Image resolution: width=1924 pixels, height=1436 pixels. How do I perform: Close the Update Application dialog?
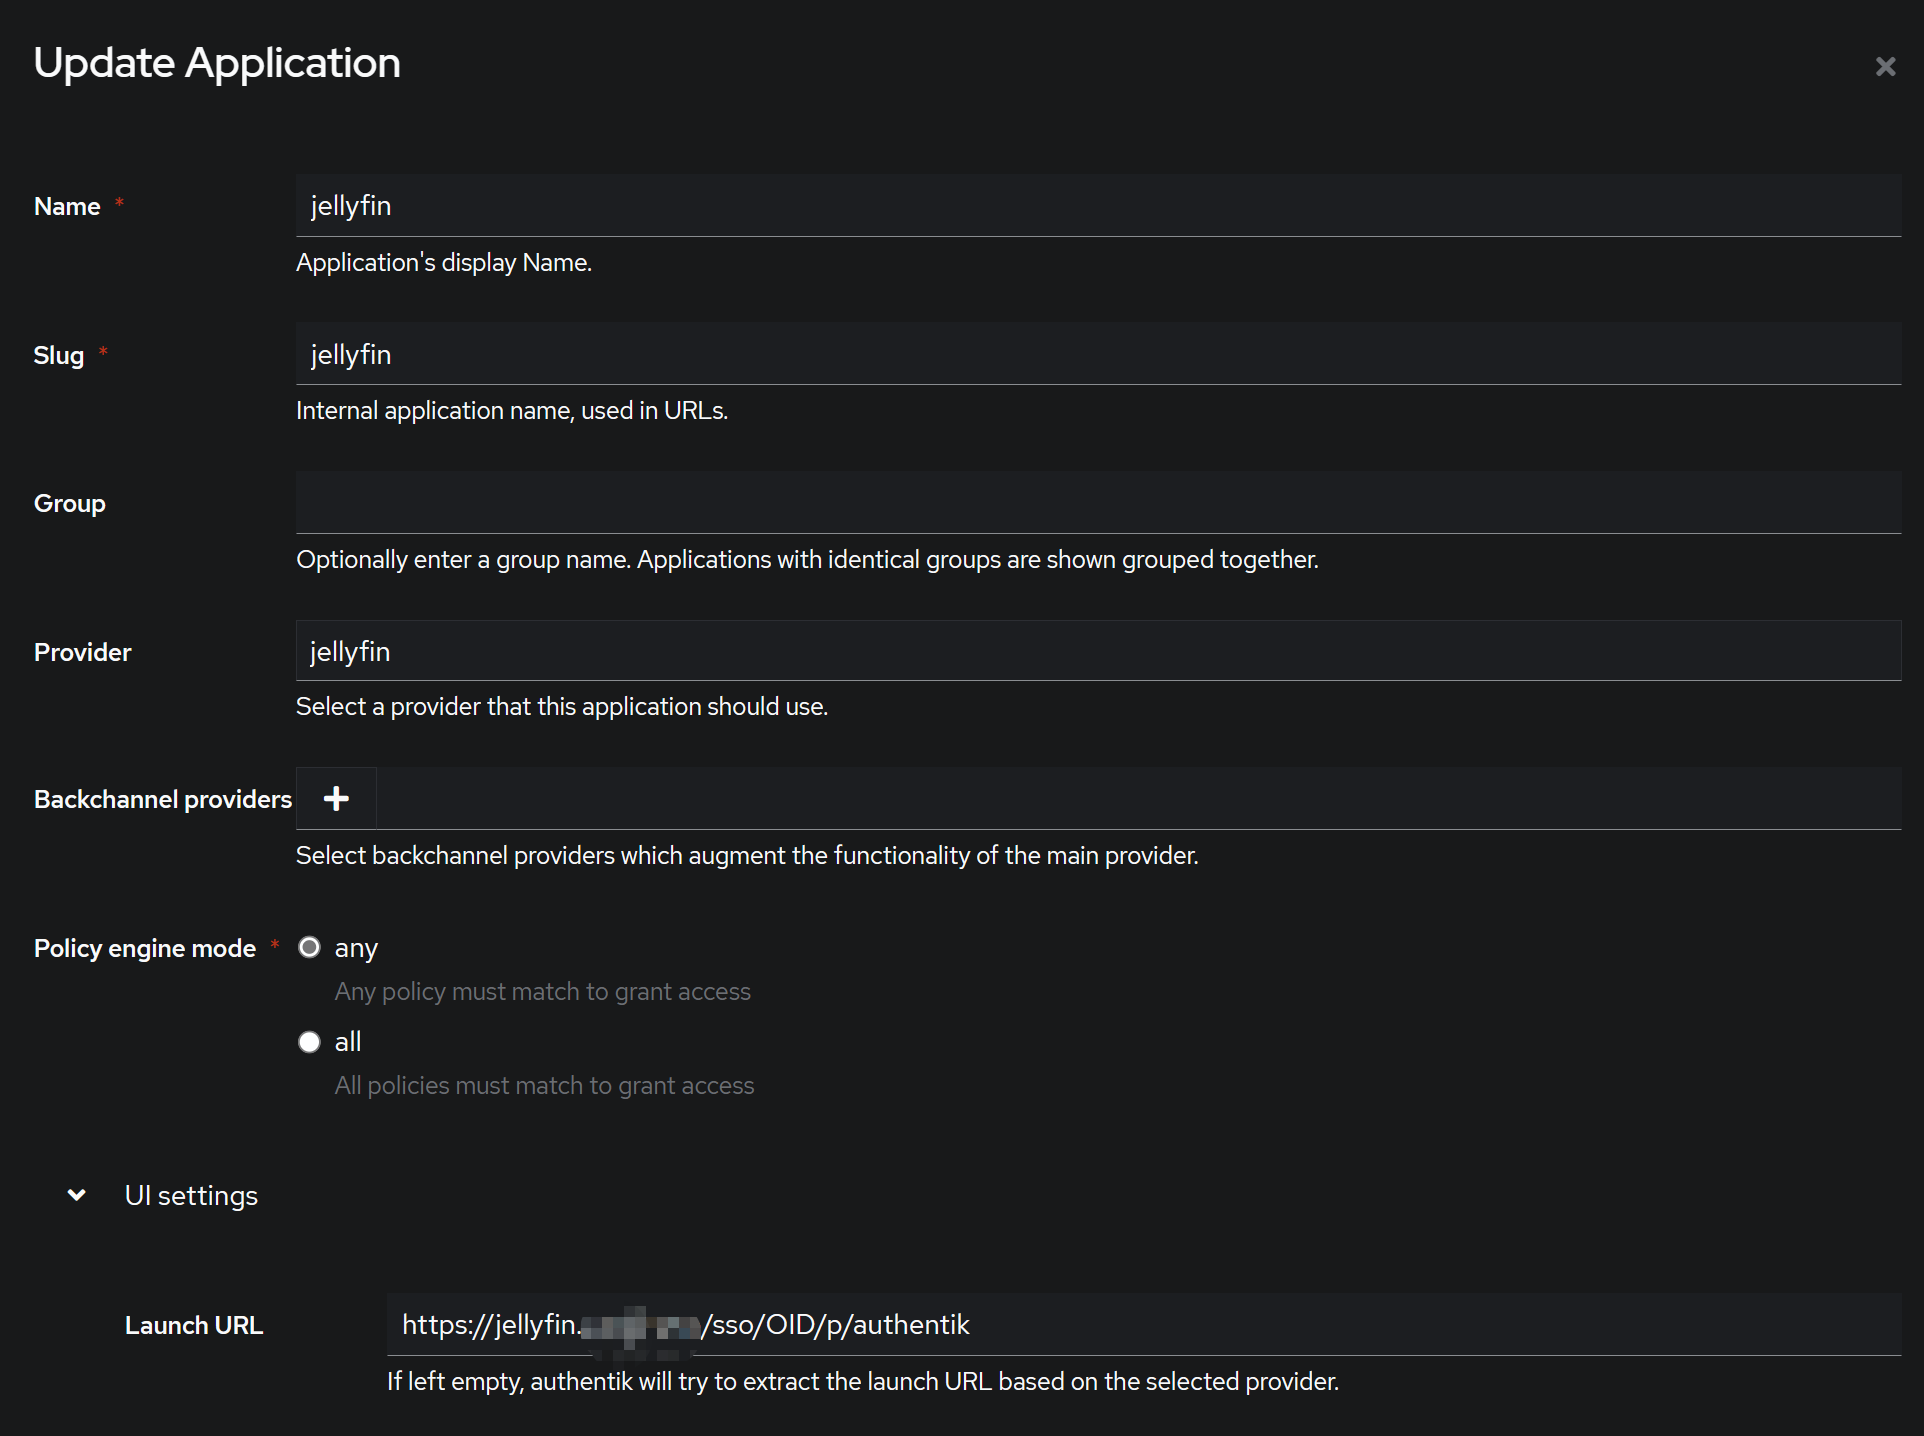tap(1885, 67)
